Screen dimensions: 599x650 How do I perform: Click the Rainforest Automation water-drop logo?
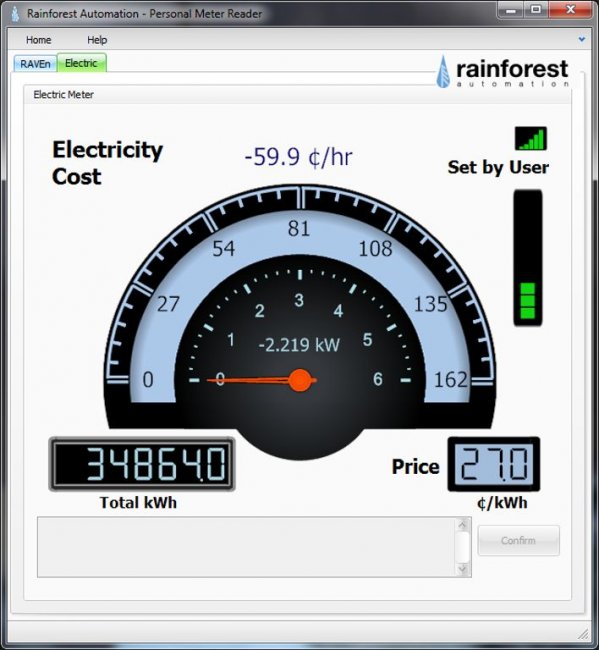(443, 72)
